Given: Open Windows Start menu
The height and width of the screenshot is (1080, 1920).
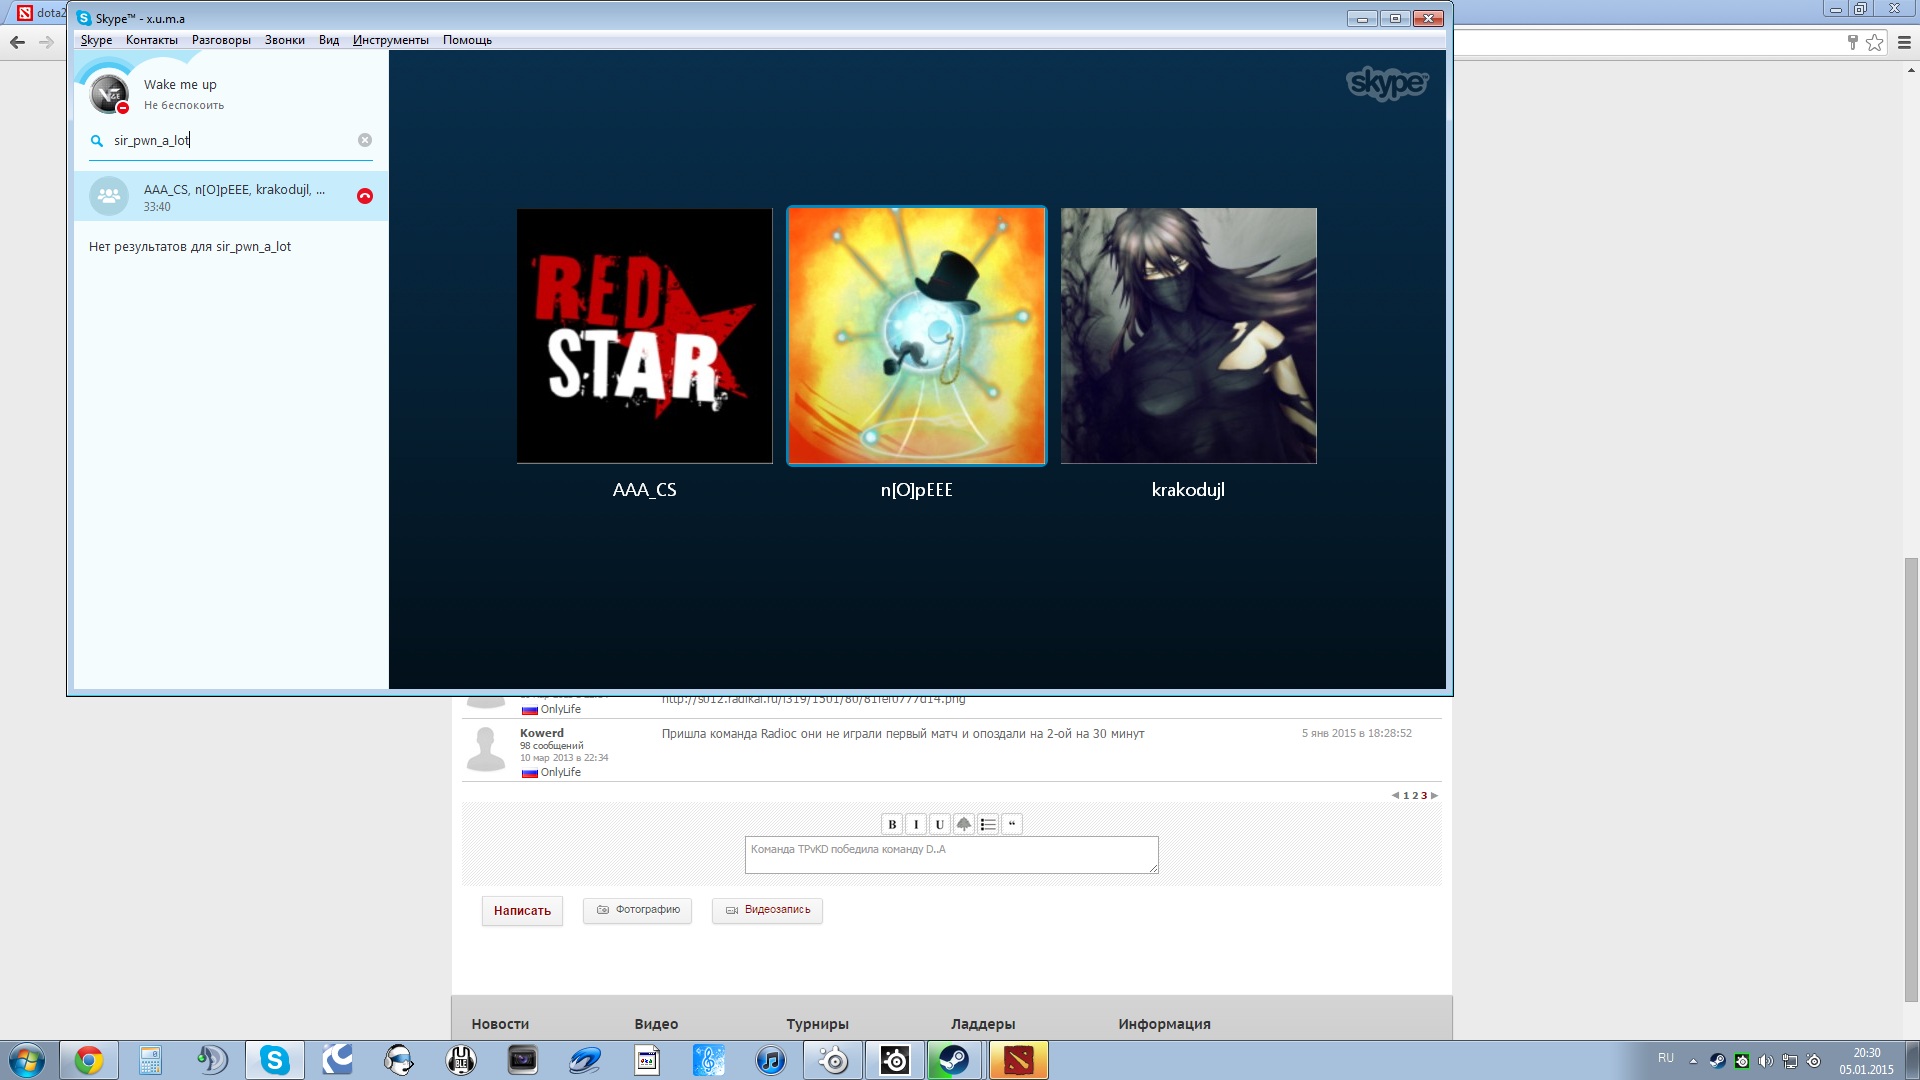Looking at the screenshot, I should (27, 1060).
